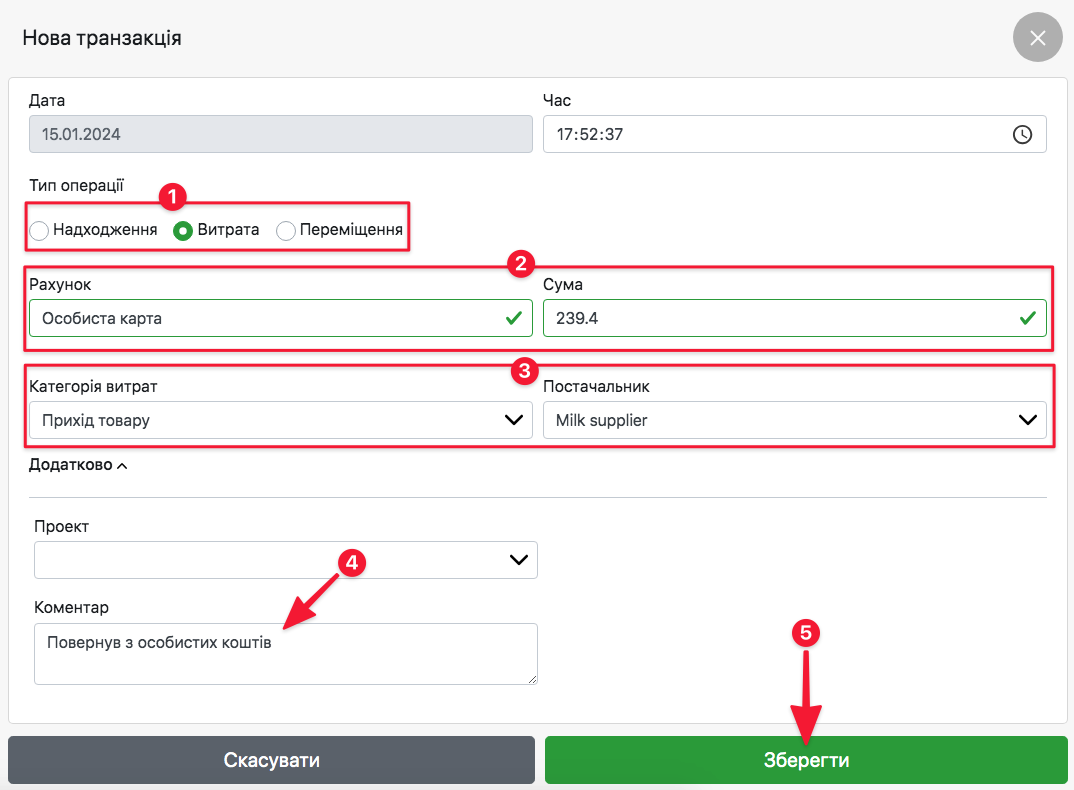The width and height of the screenshot is (1074, 790).
Task: Click the green checkmark in the Рахунок field
Action: pyautogui.click(x=513, y=318)
